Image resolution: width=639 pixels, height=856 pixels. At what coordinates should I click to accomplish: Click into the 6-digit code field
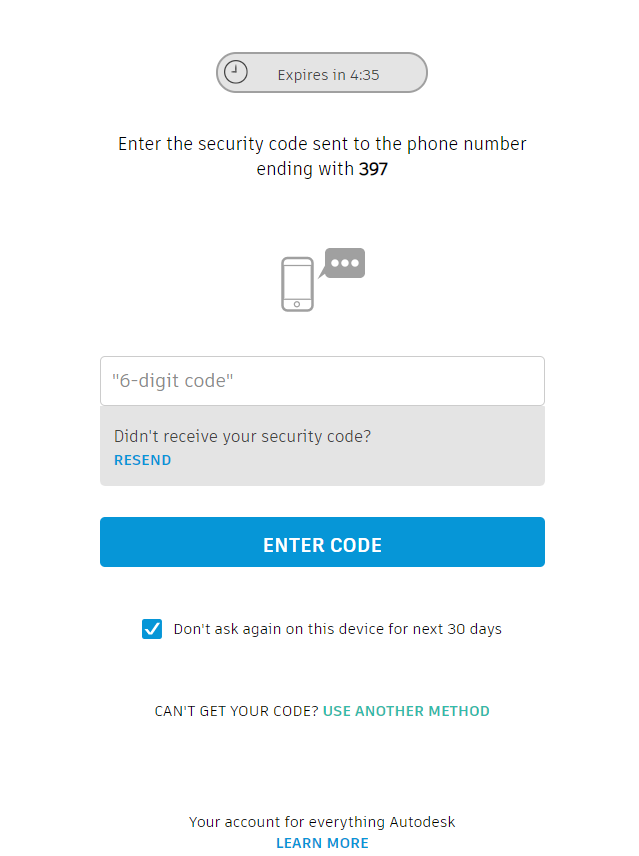tap(322, 381)
